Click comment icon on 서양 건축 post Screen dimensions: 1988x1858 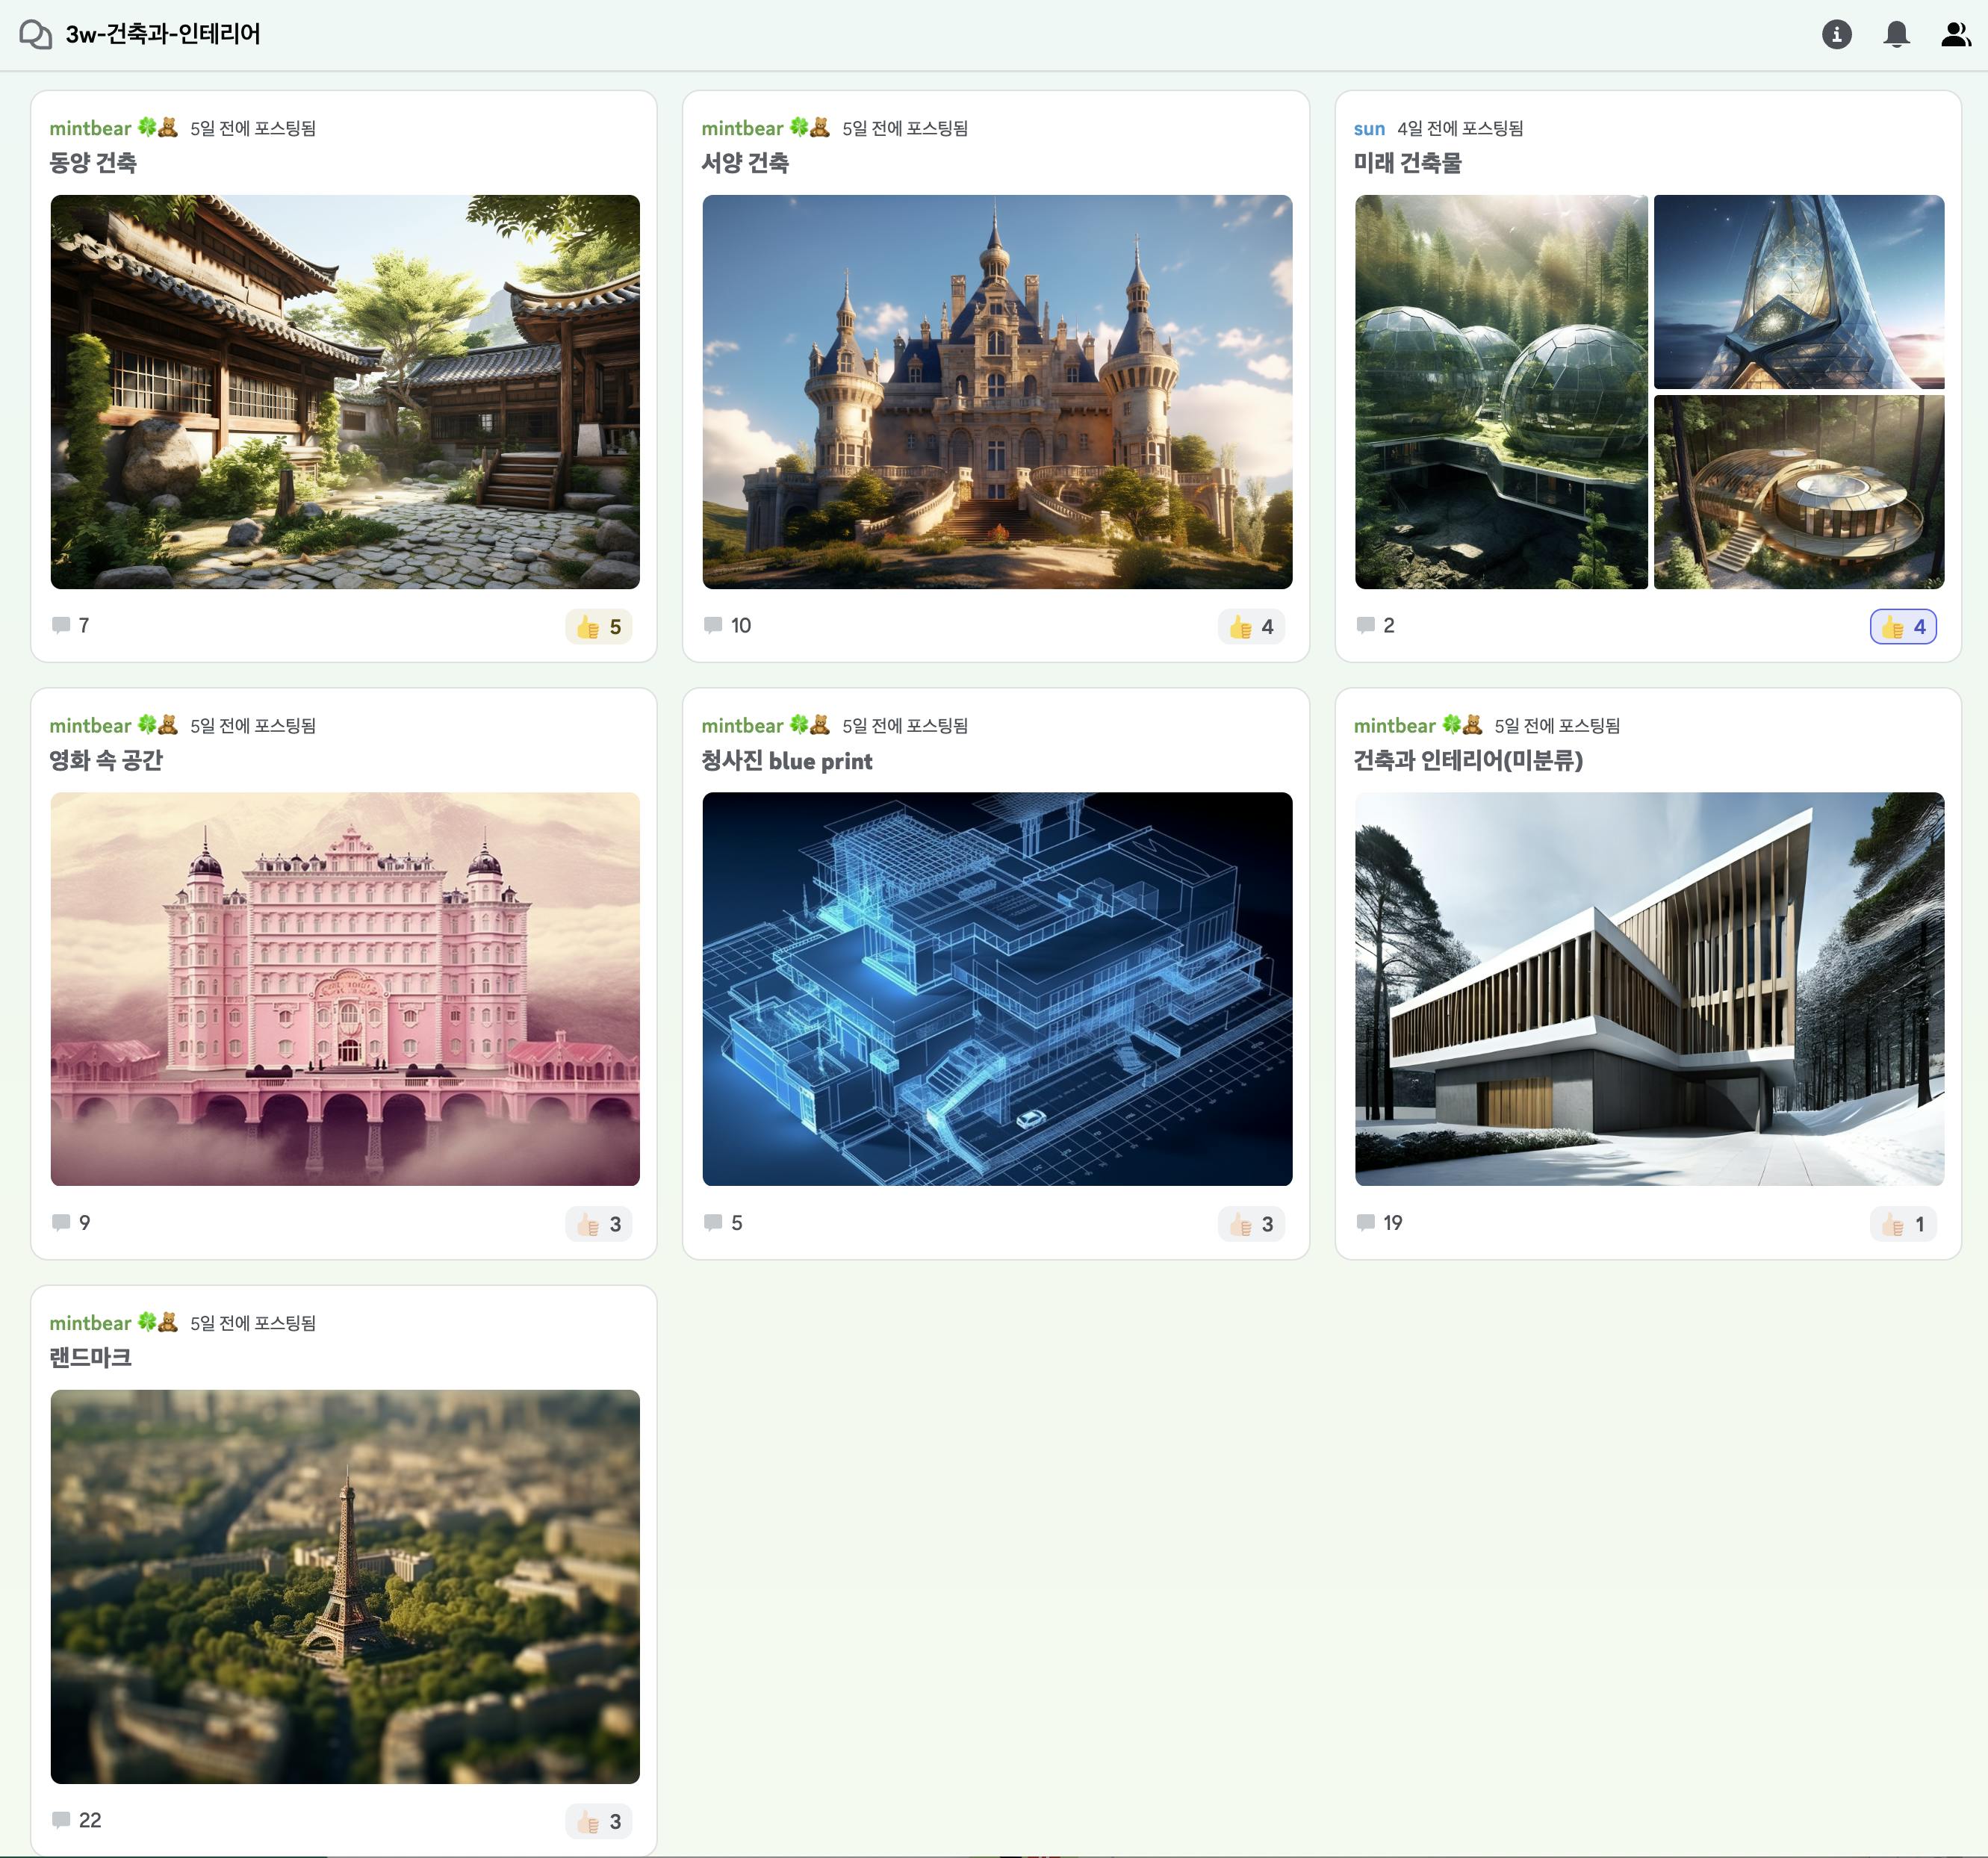click(x=713, y=625)
